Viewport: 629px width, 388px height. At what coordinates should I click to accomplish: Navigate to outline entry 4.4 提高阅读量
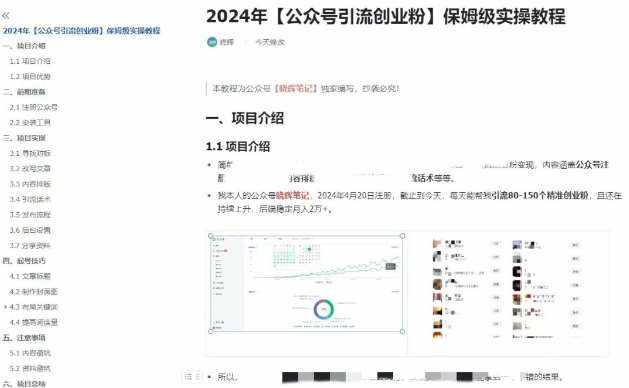coord(34,322)
